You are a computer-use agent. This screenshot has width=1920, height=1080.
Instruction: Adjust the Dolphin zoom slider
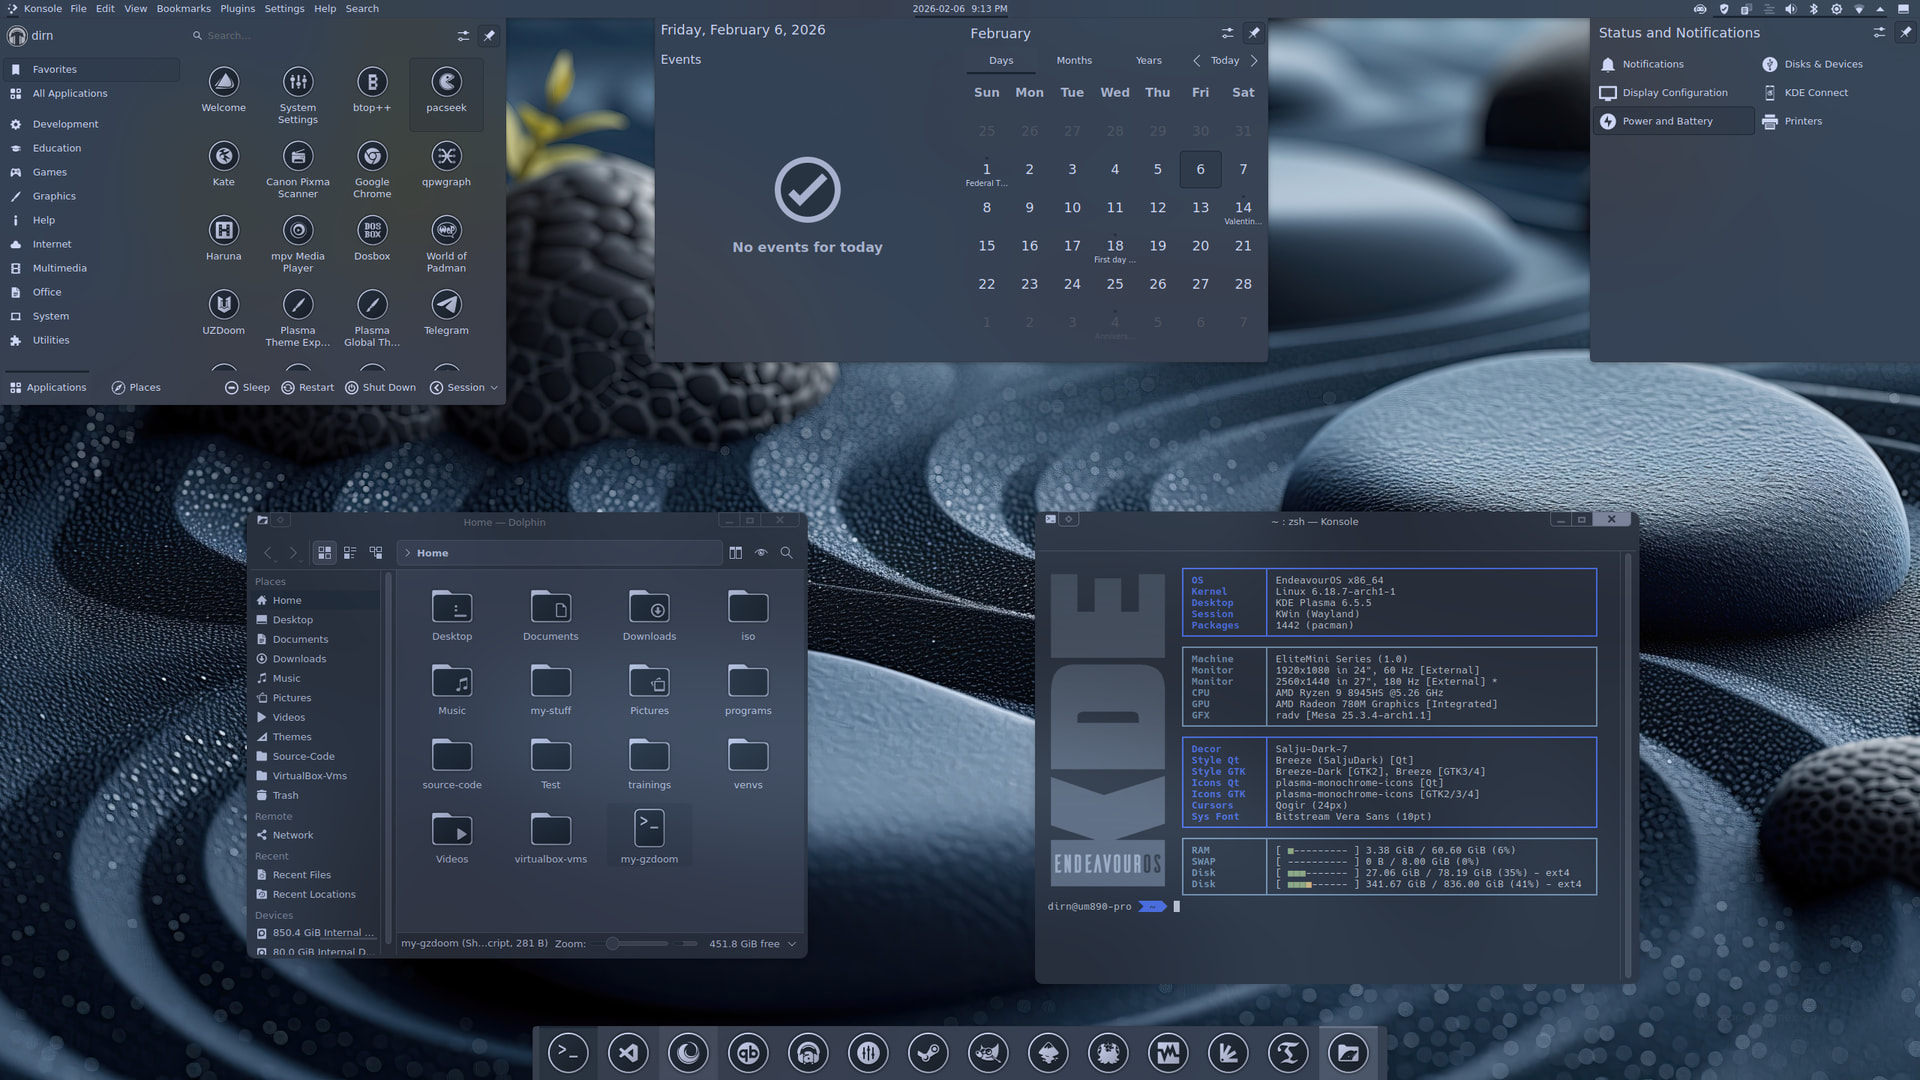613,944
